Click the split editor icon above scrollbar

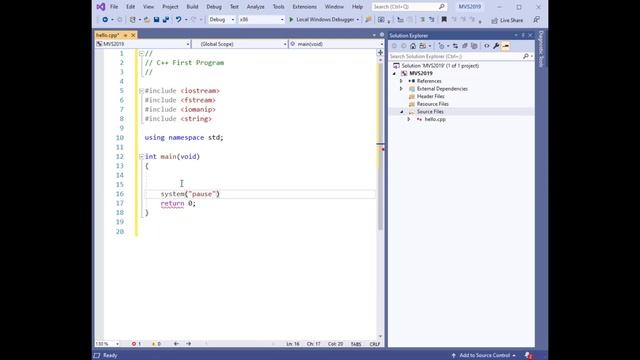point(380,52)
